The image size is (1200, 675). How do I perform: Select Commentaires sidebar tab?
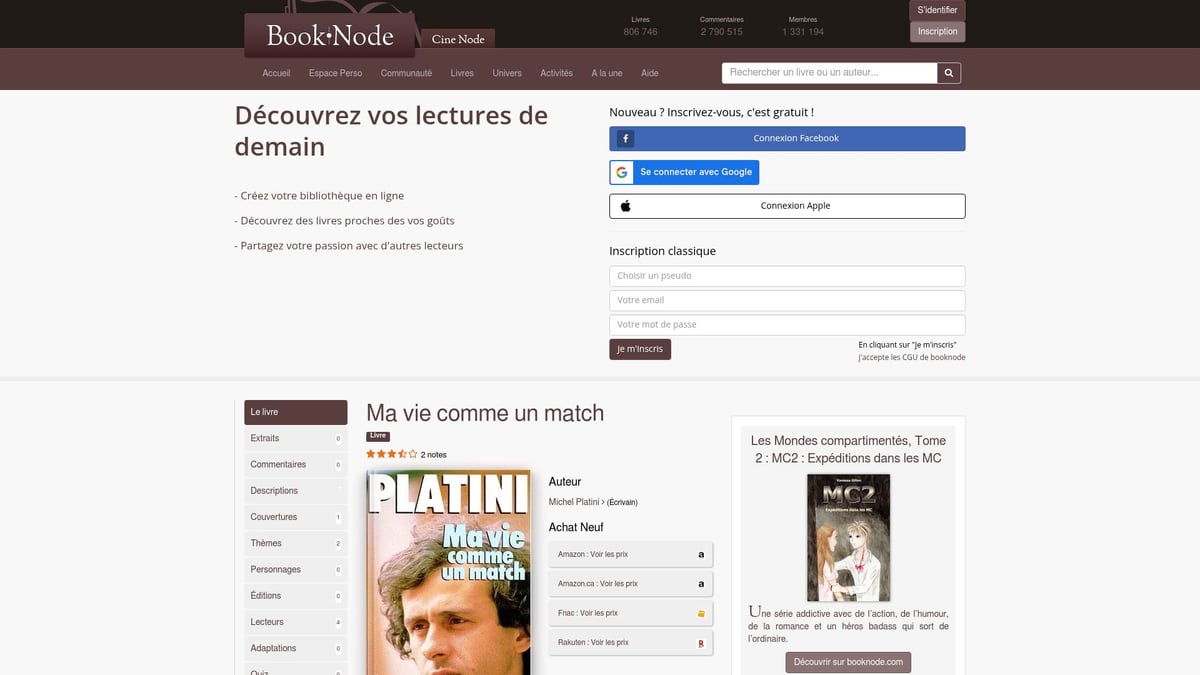(296, 465)
